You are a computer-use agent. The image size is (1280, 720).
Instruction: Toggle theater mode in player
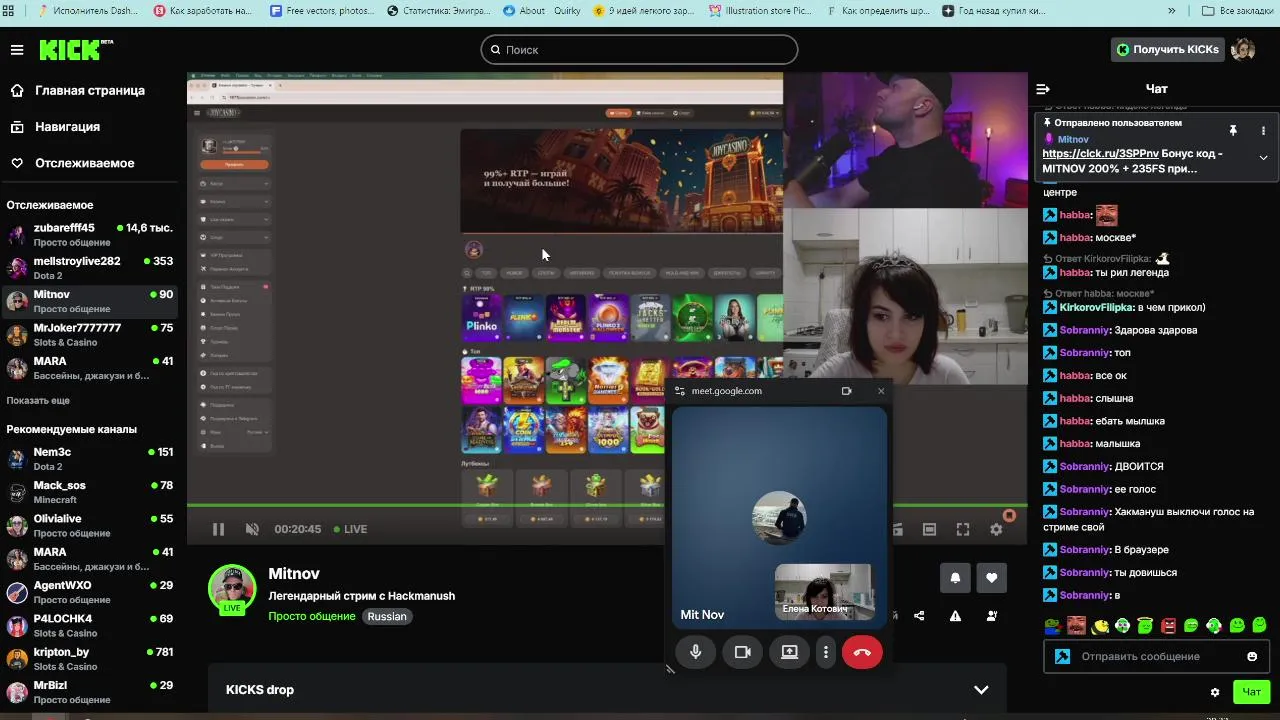pyautogui.click(x=929, y=529)
